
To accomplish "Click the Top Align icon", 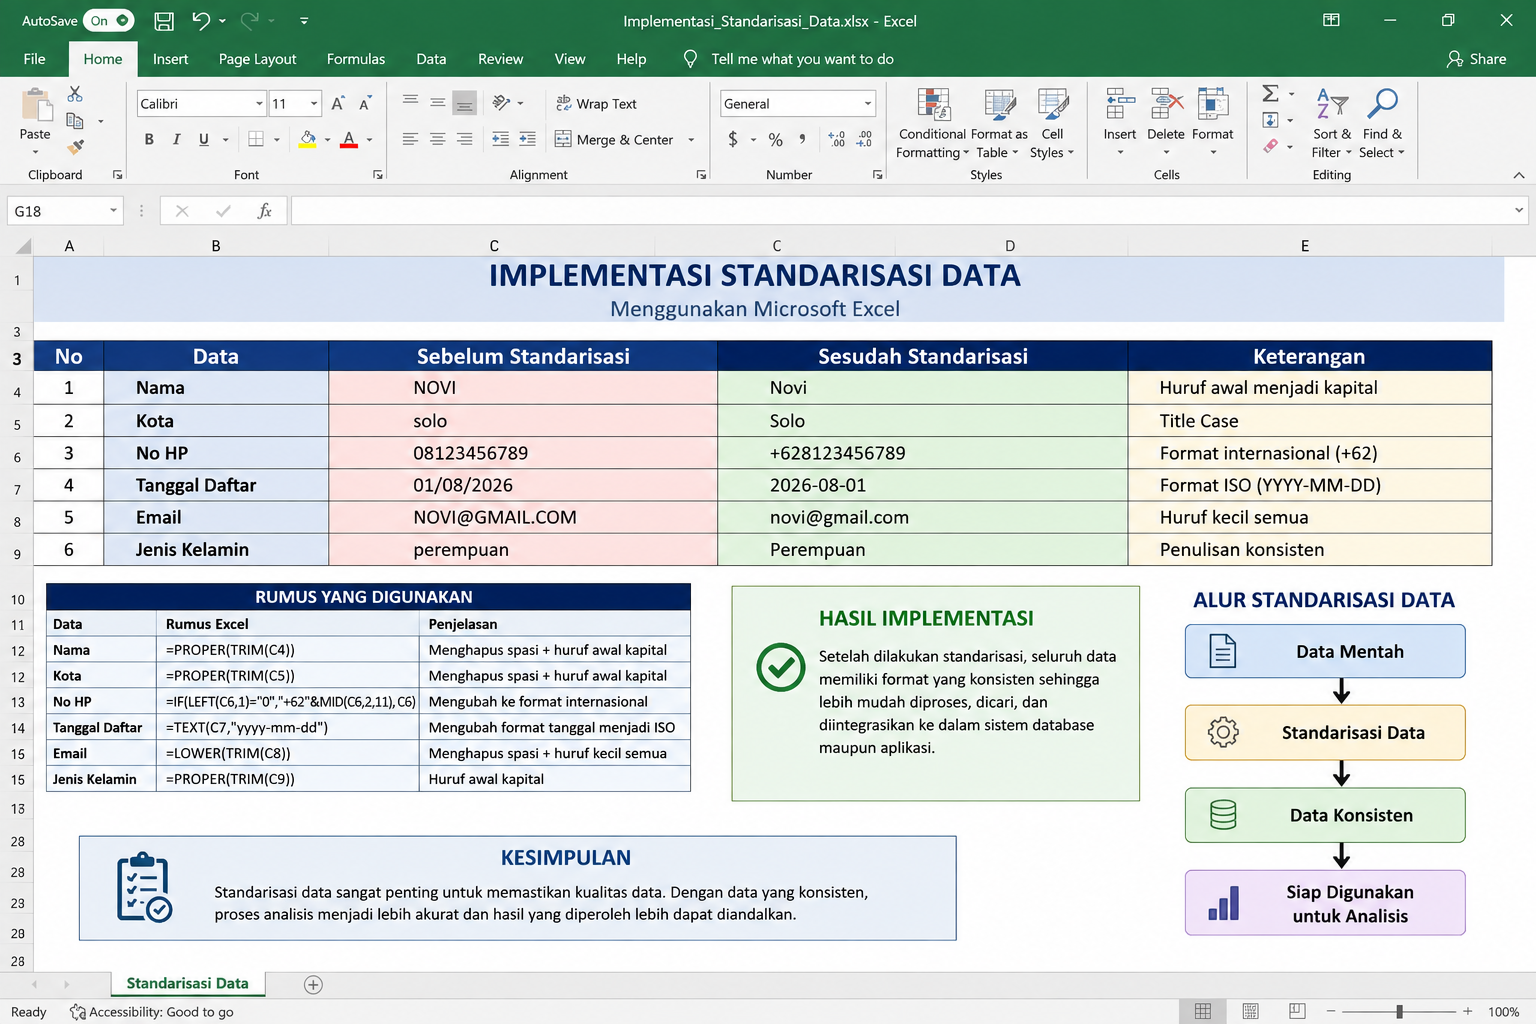I will [410, 102].
